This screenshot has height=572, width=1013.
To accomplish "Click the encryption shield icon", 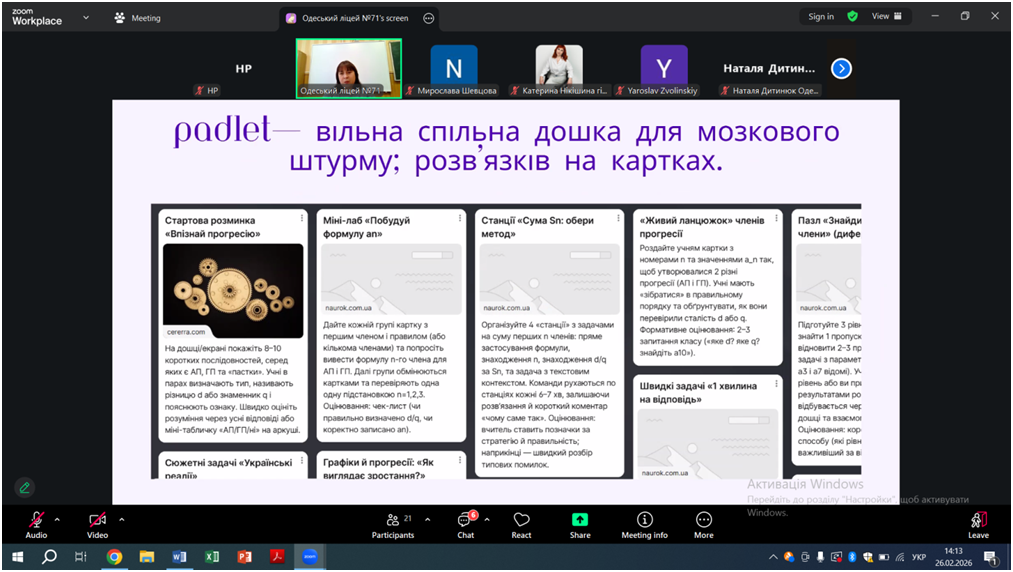I will pos(852,17).
